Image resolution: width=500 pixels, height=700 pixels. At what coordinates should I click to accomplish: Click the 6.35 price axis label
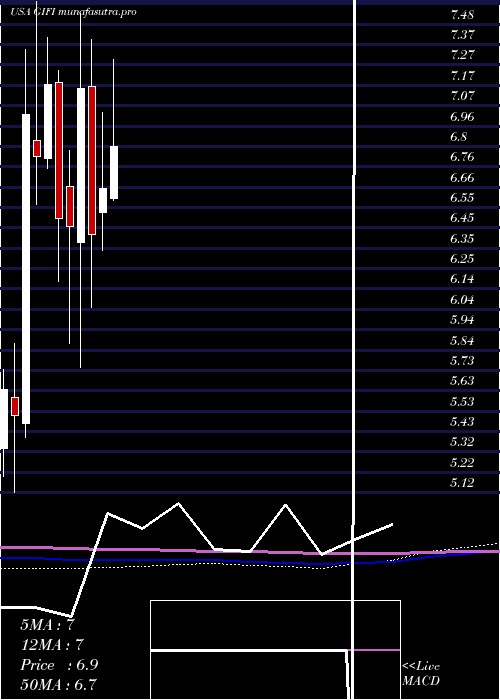462,238
